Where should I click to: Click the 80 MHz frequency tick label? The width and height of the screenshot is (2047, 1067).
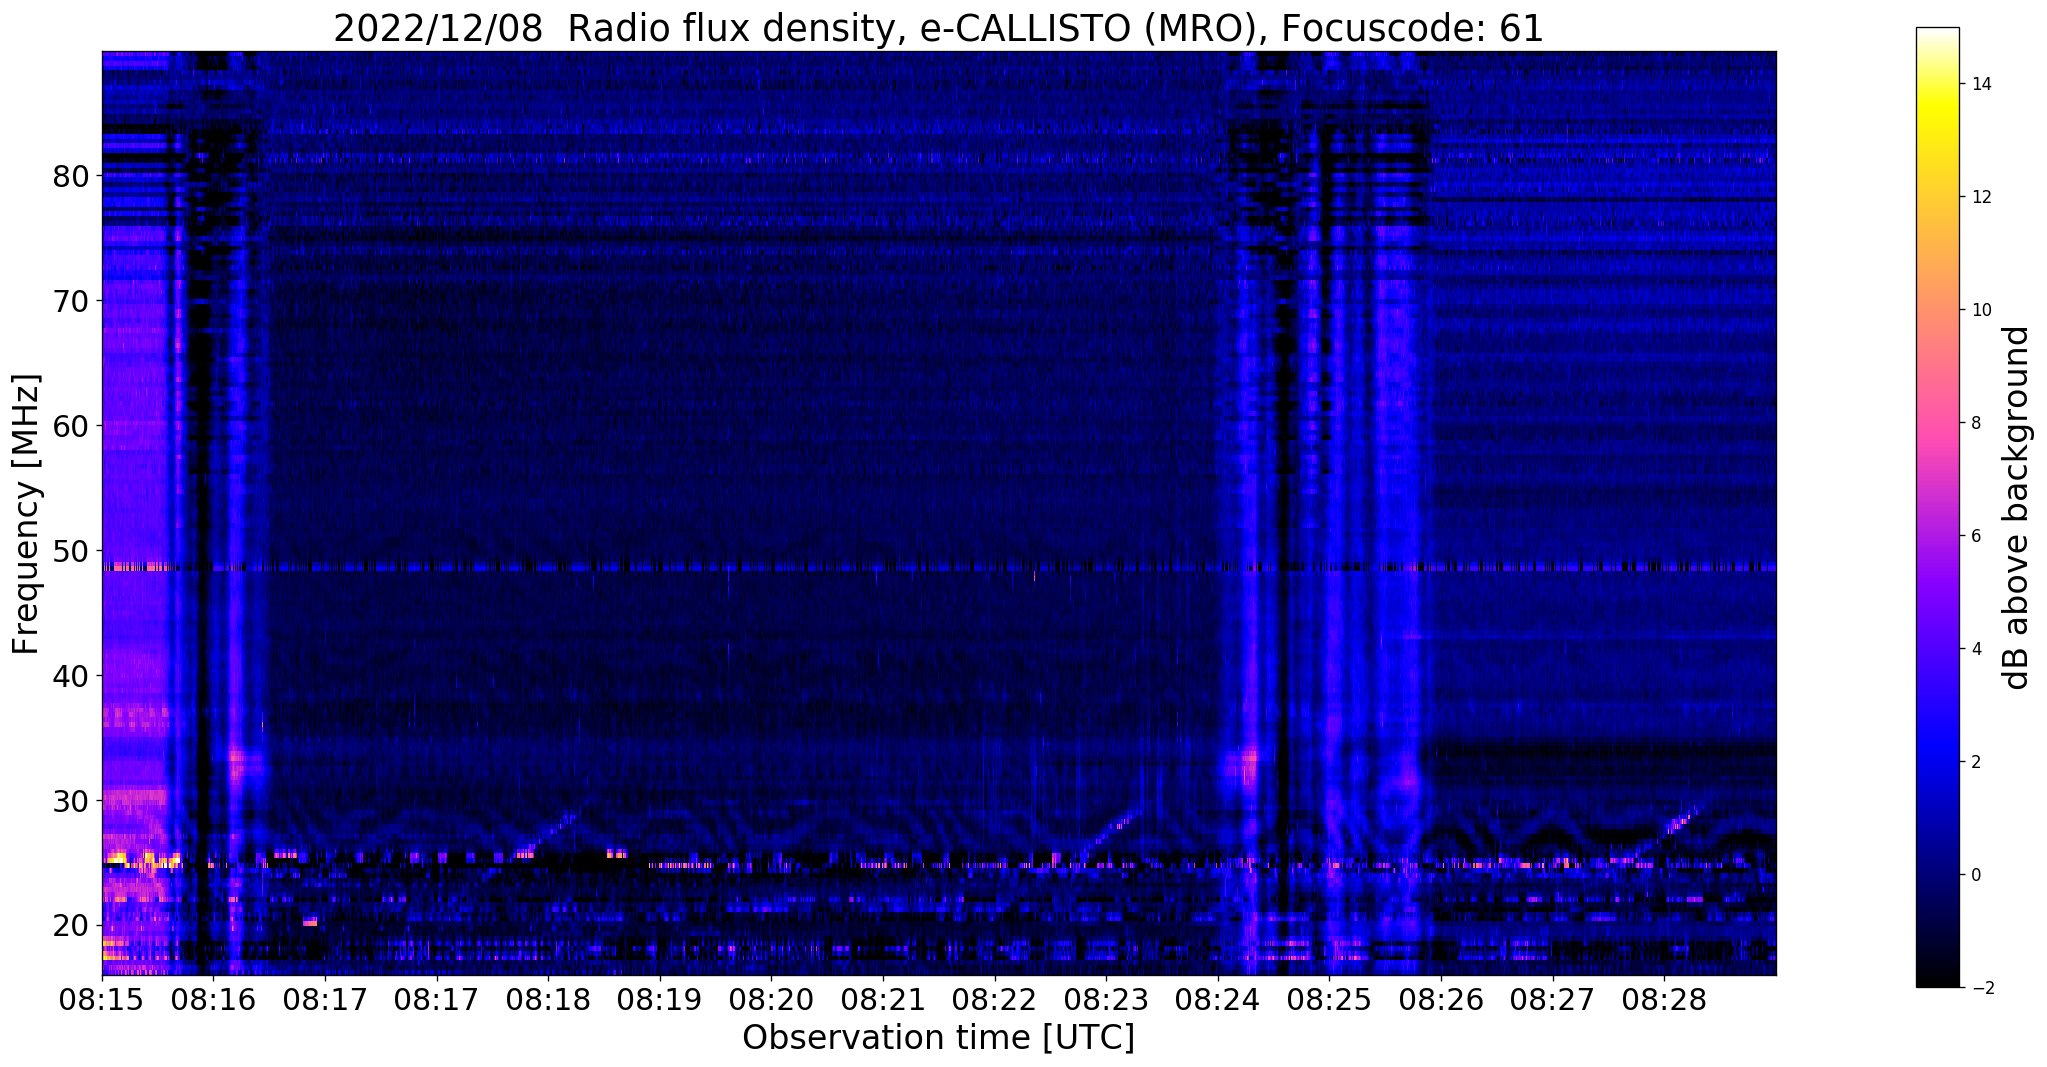[72, 176]
